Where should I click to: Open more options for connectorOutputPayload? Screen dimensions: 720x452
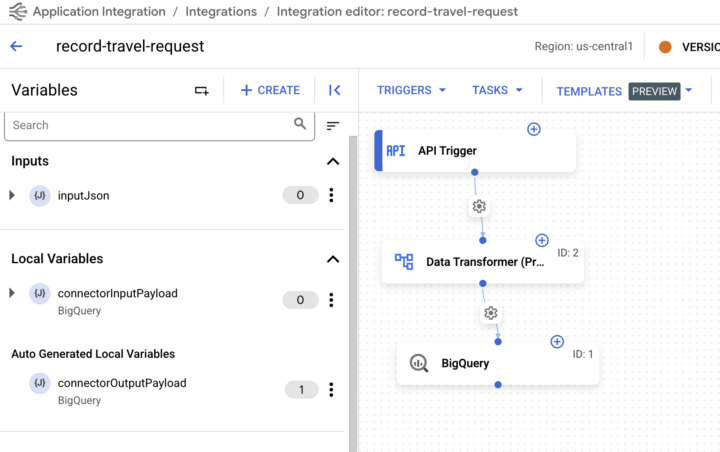coord(331,390)
